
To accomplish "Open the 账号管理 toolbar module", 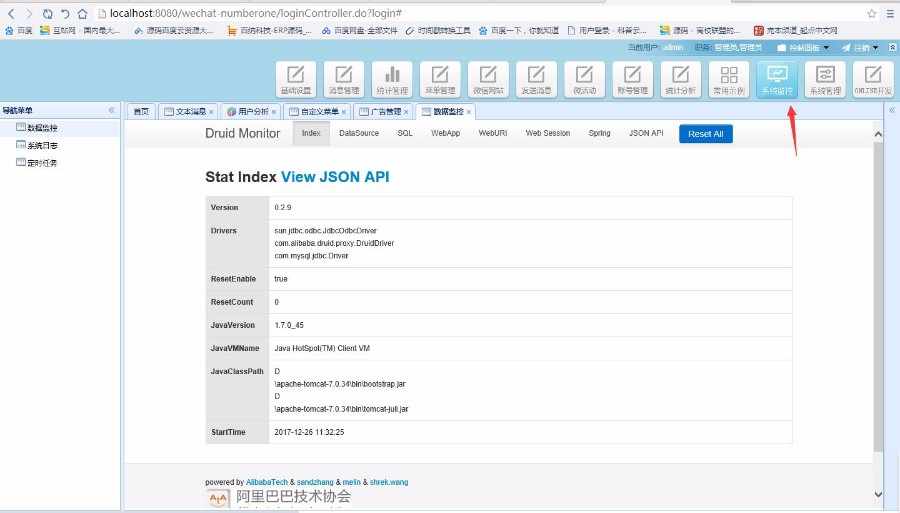I will tap(633, 79).
